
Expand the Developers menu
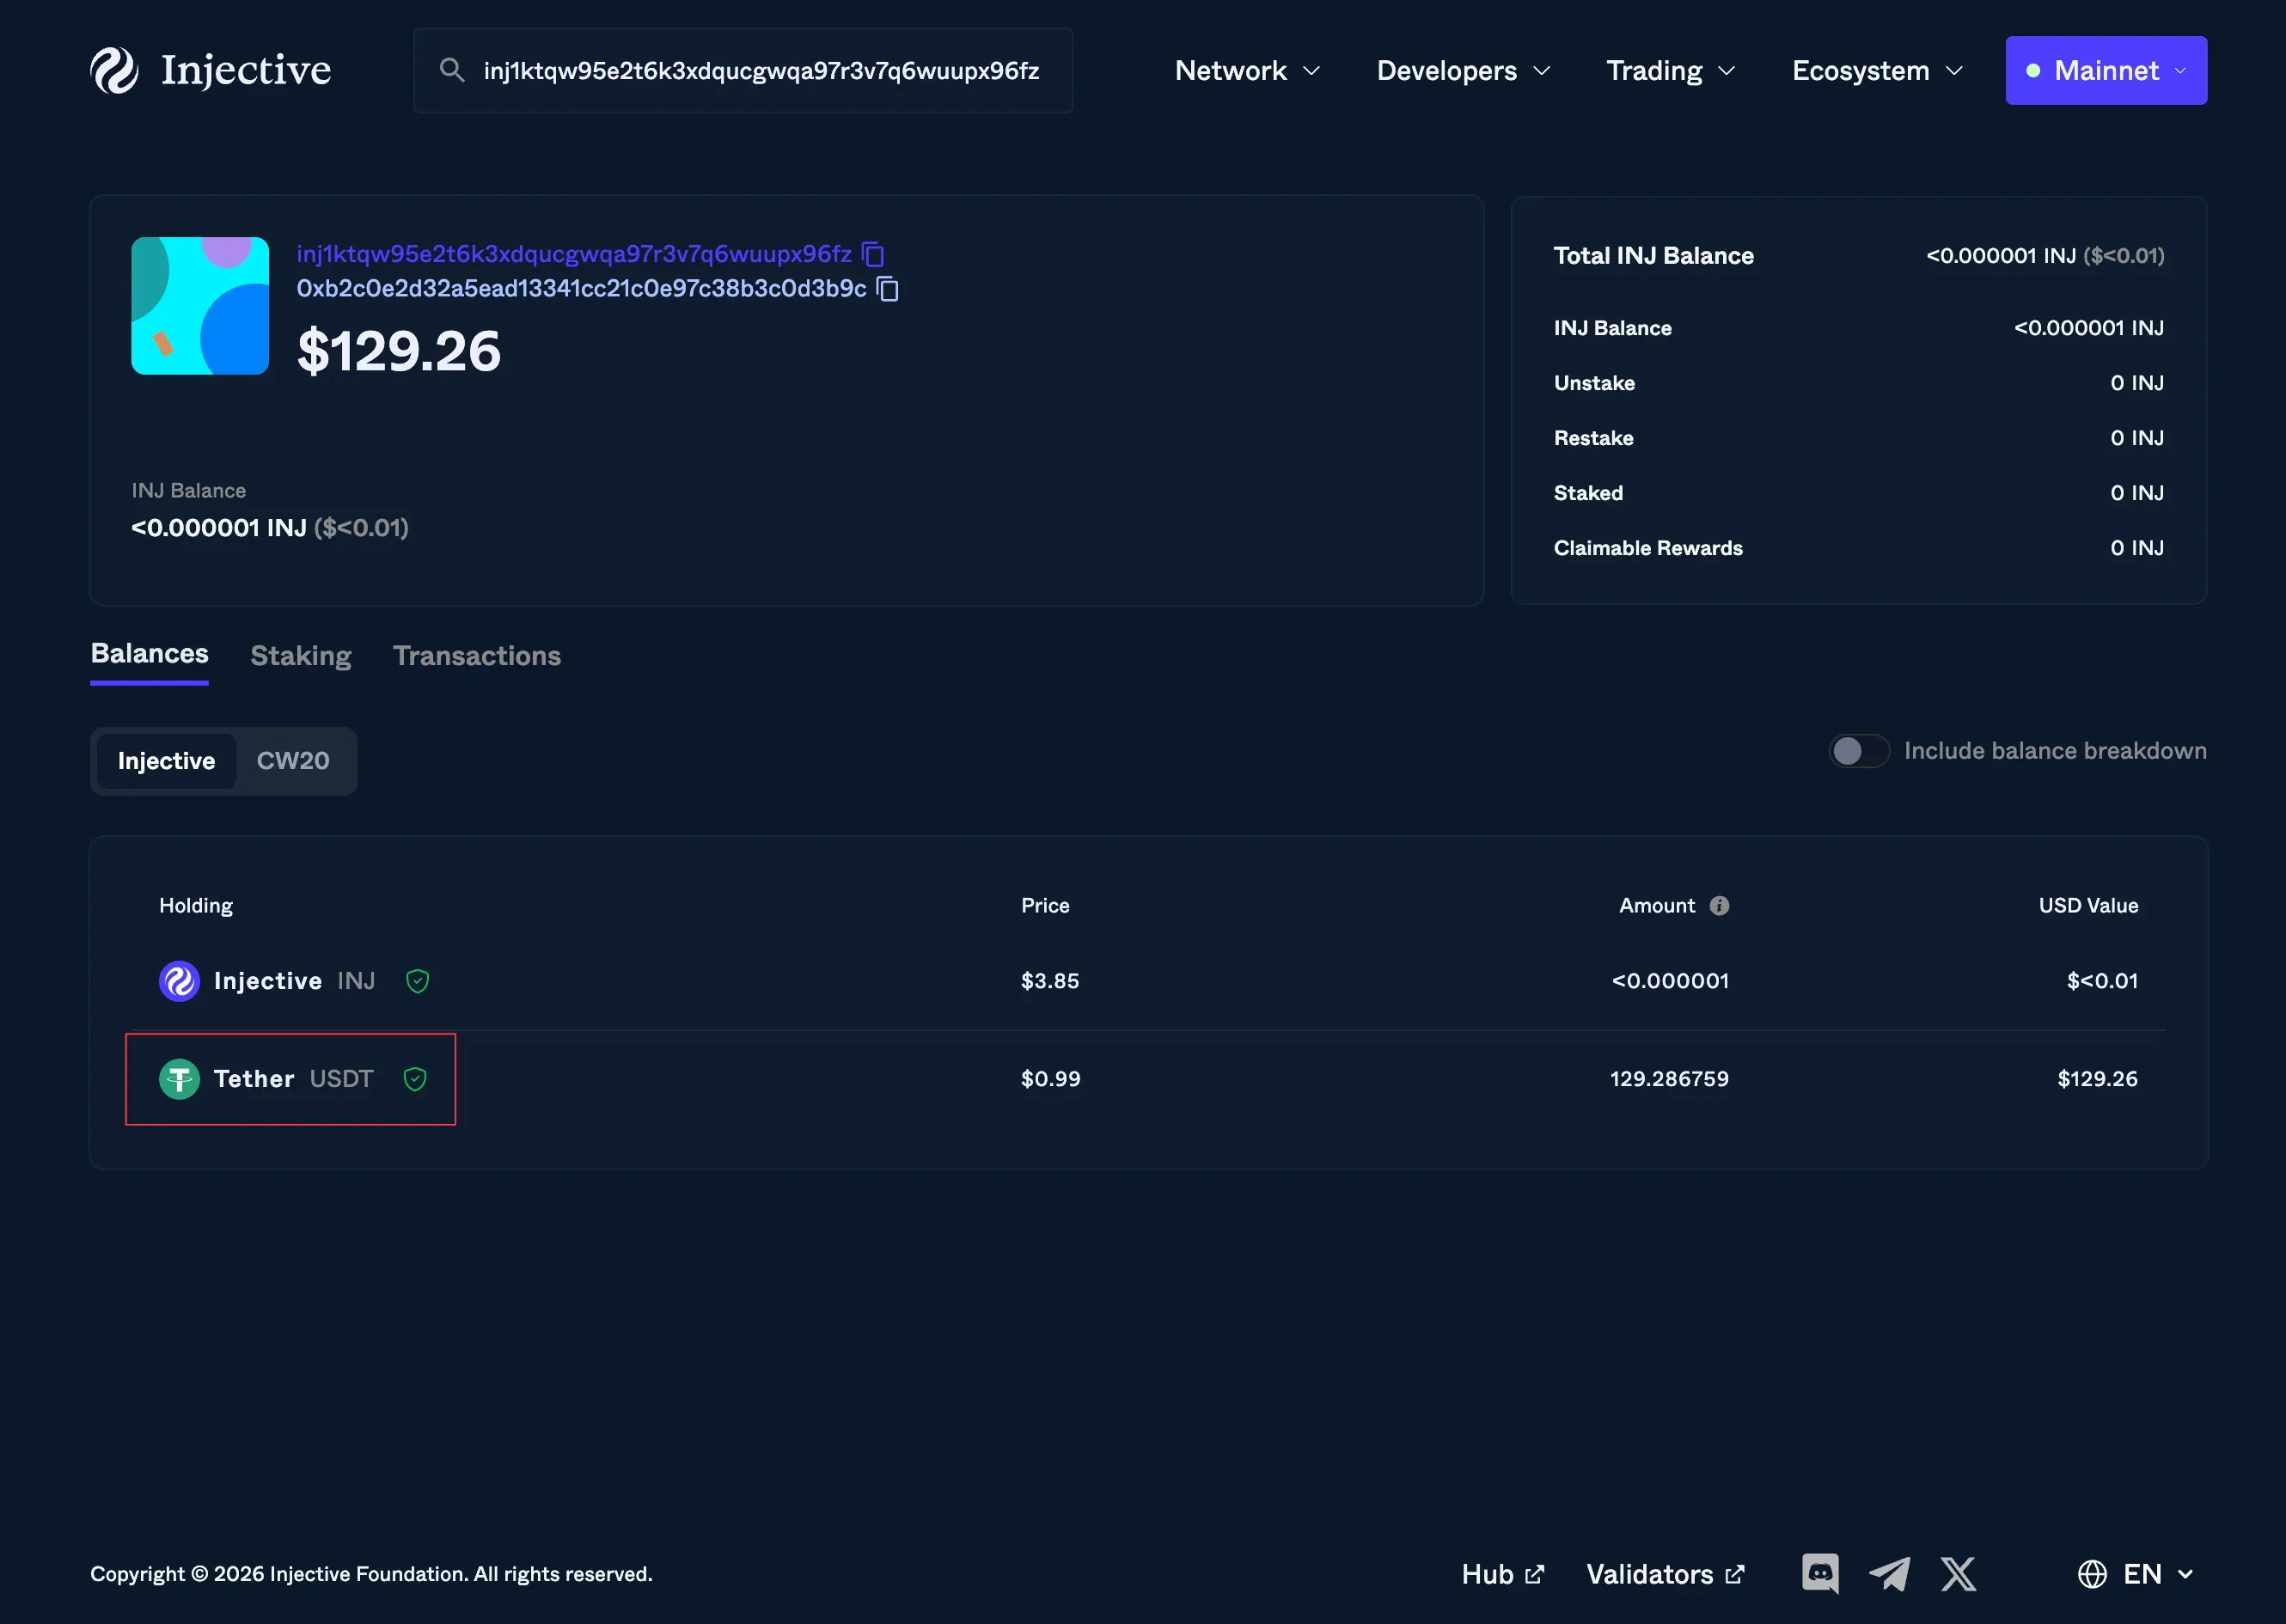click(x=1463, y=71)
